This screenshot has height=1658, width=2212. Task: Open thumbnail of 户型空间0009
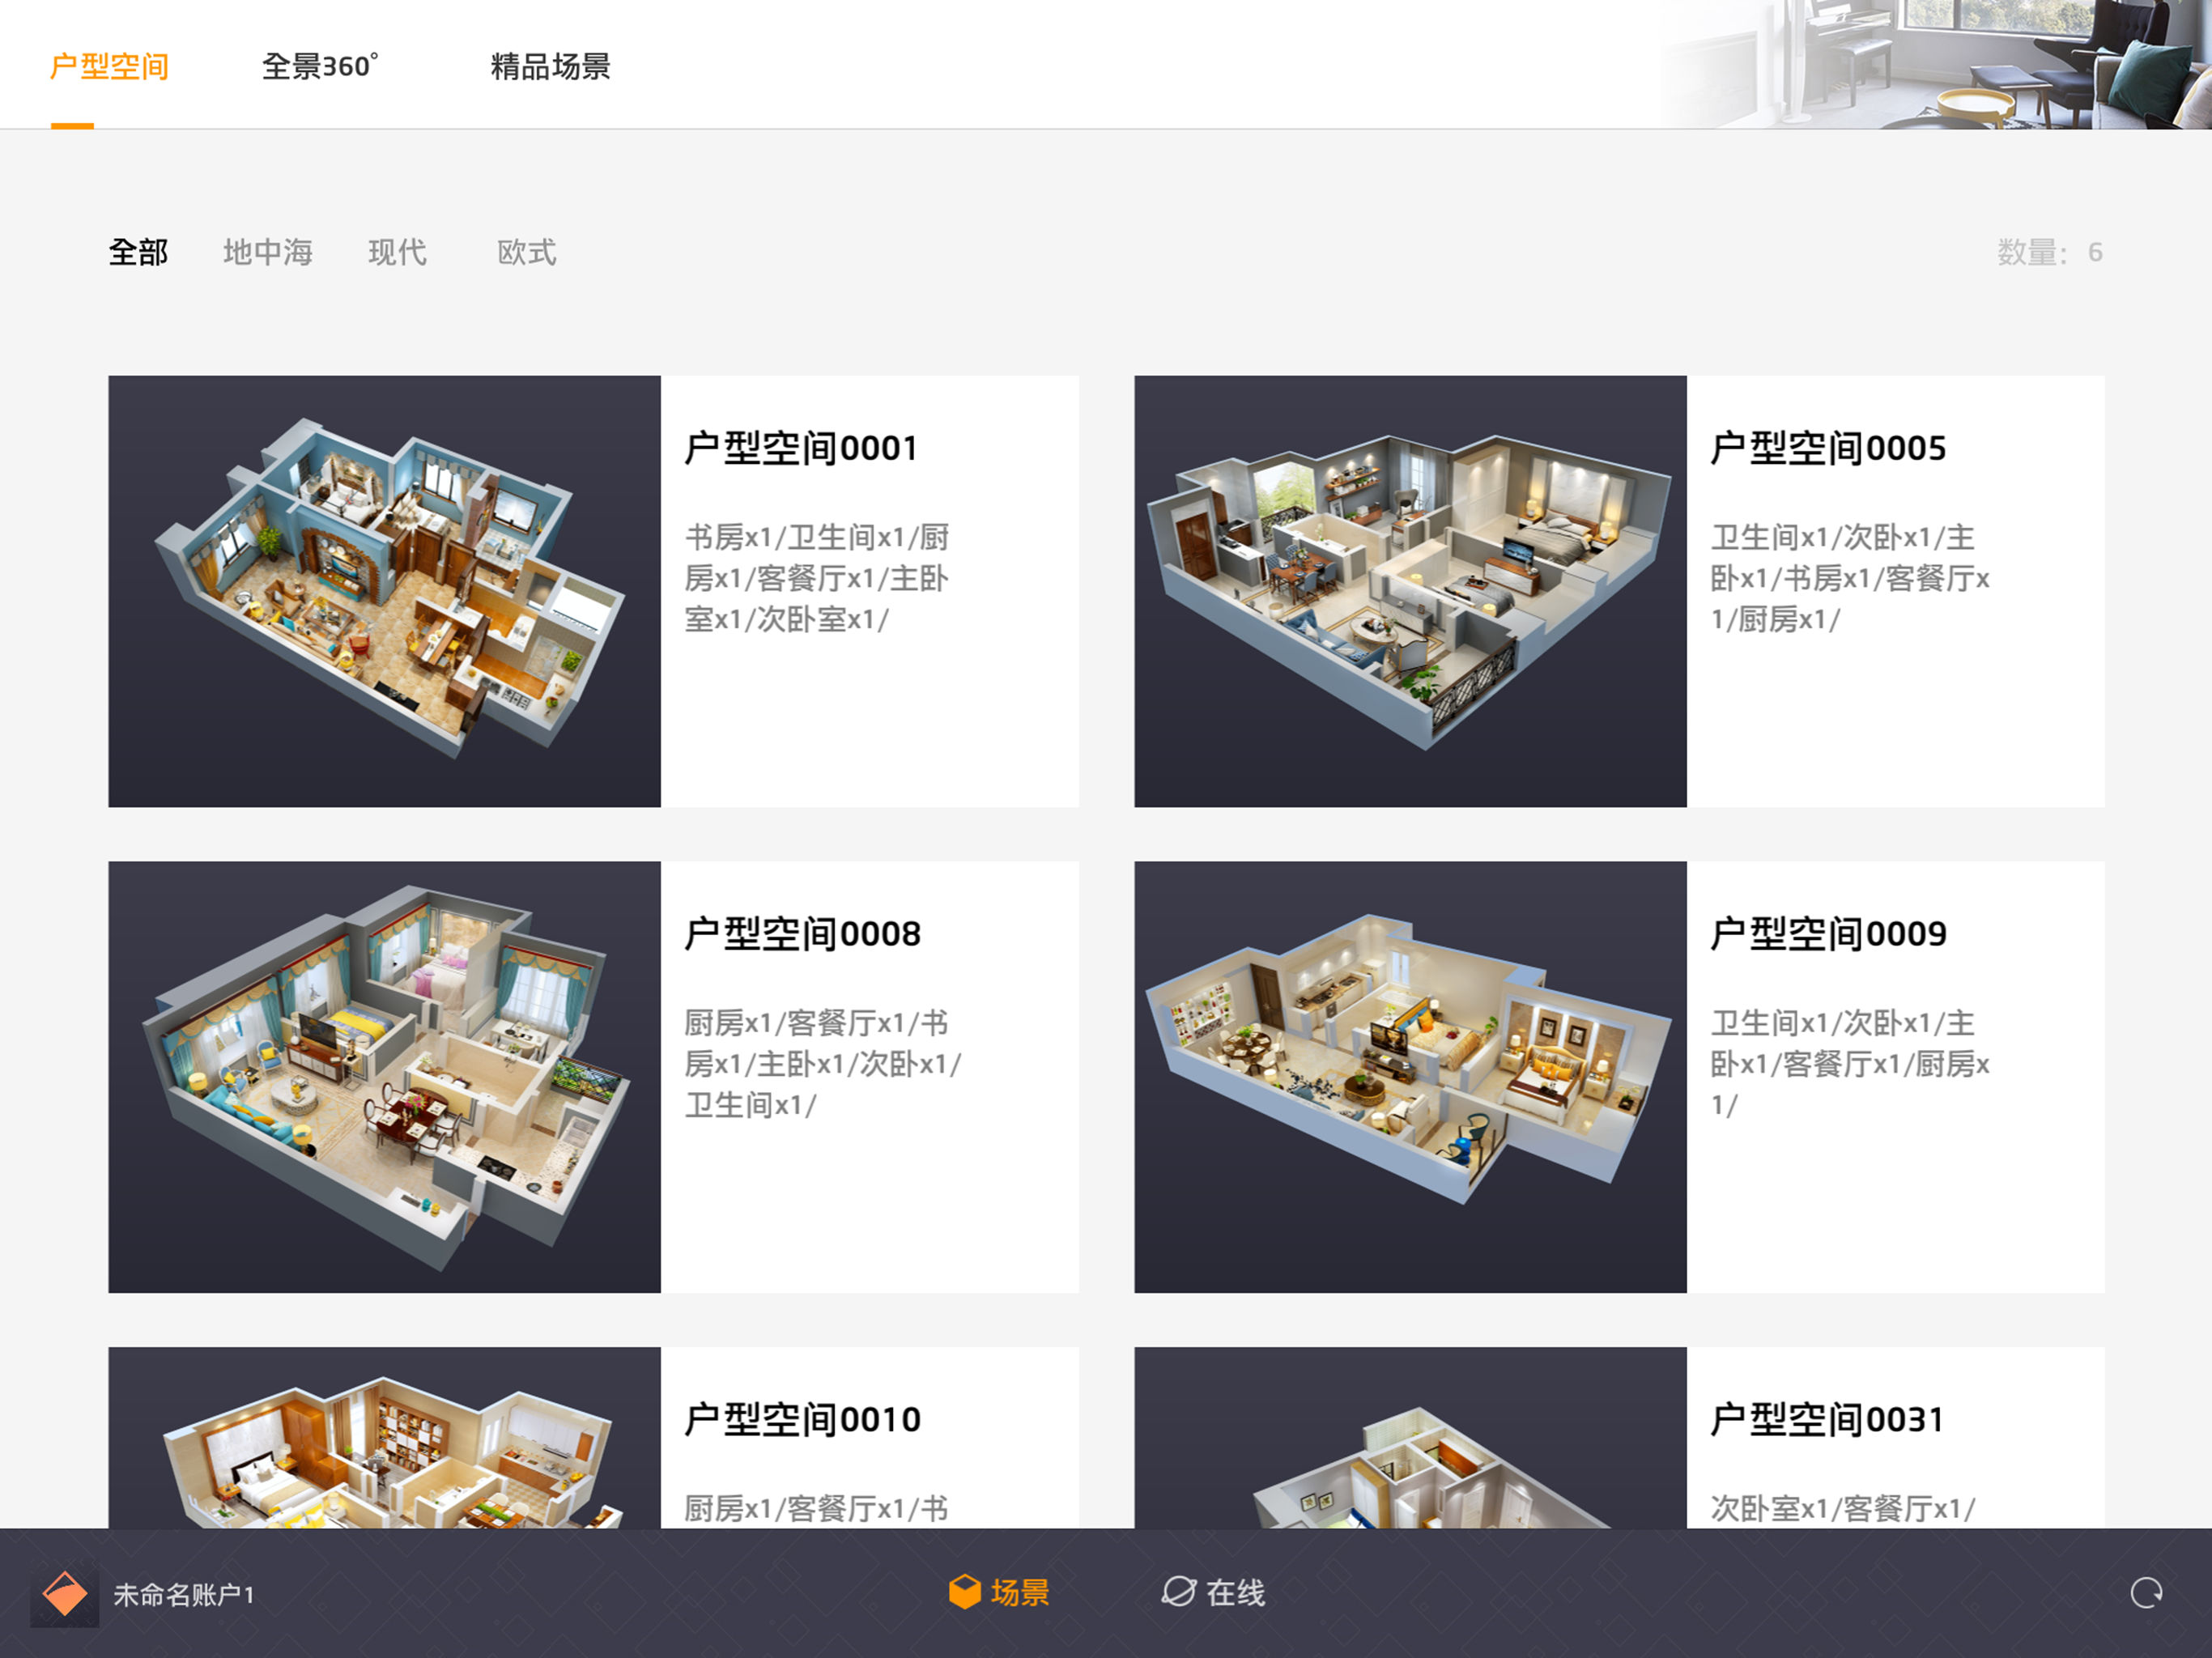[x=1410, y=1077]
